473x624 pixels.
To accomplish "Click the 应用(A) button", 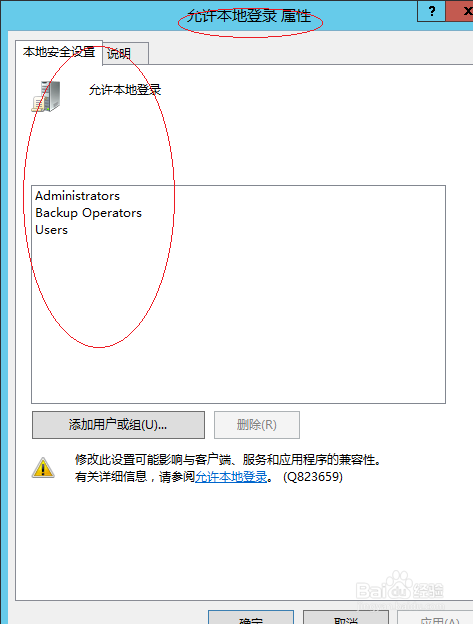I will click(x=436, y=618).
